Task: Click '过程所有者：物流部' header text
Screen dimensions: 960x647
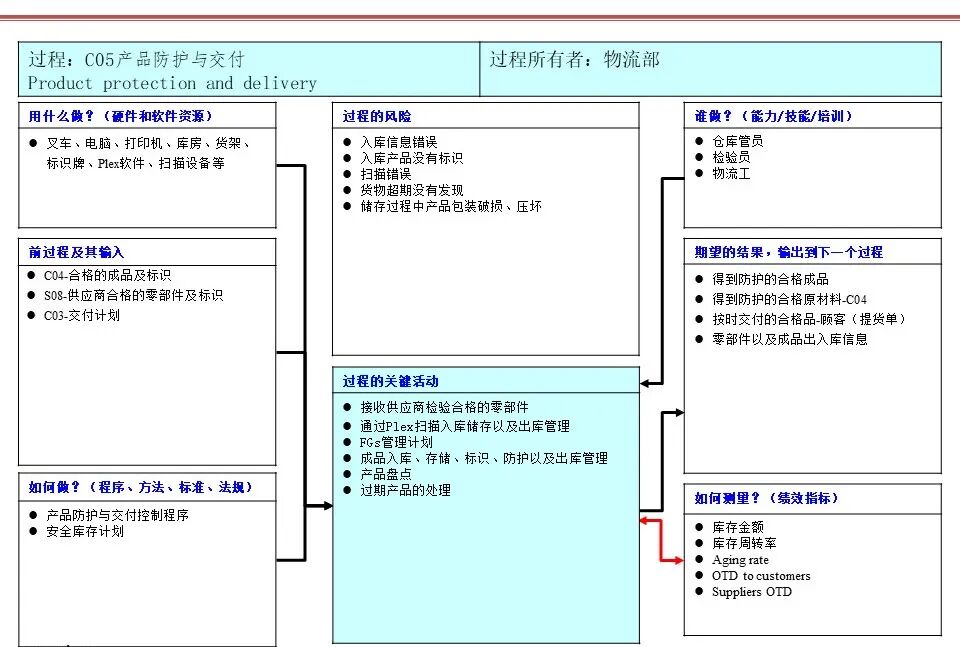Action: tap(574, 59)
